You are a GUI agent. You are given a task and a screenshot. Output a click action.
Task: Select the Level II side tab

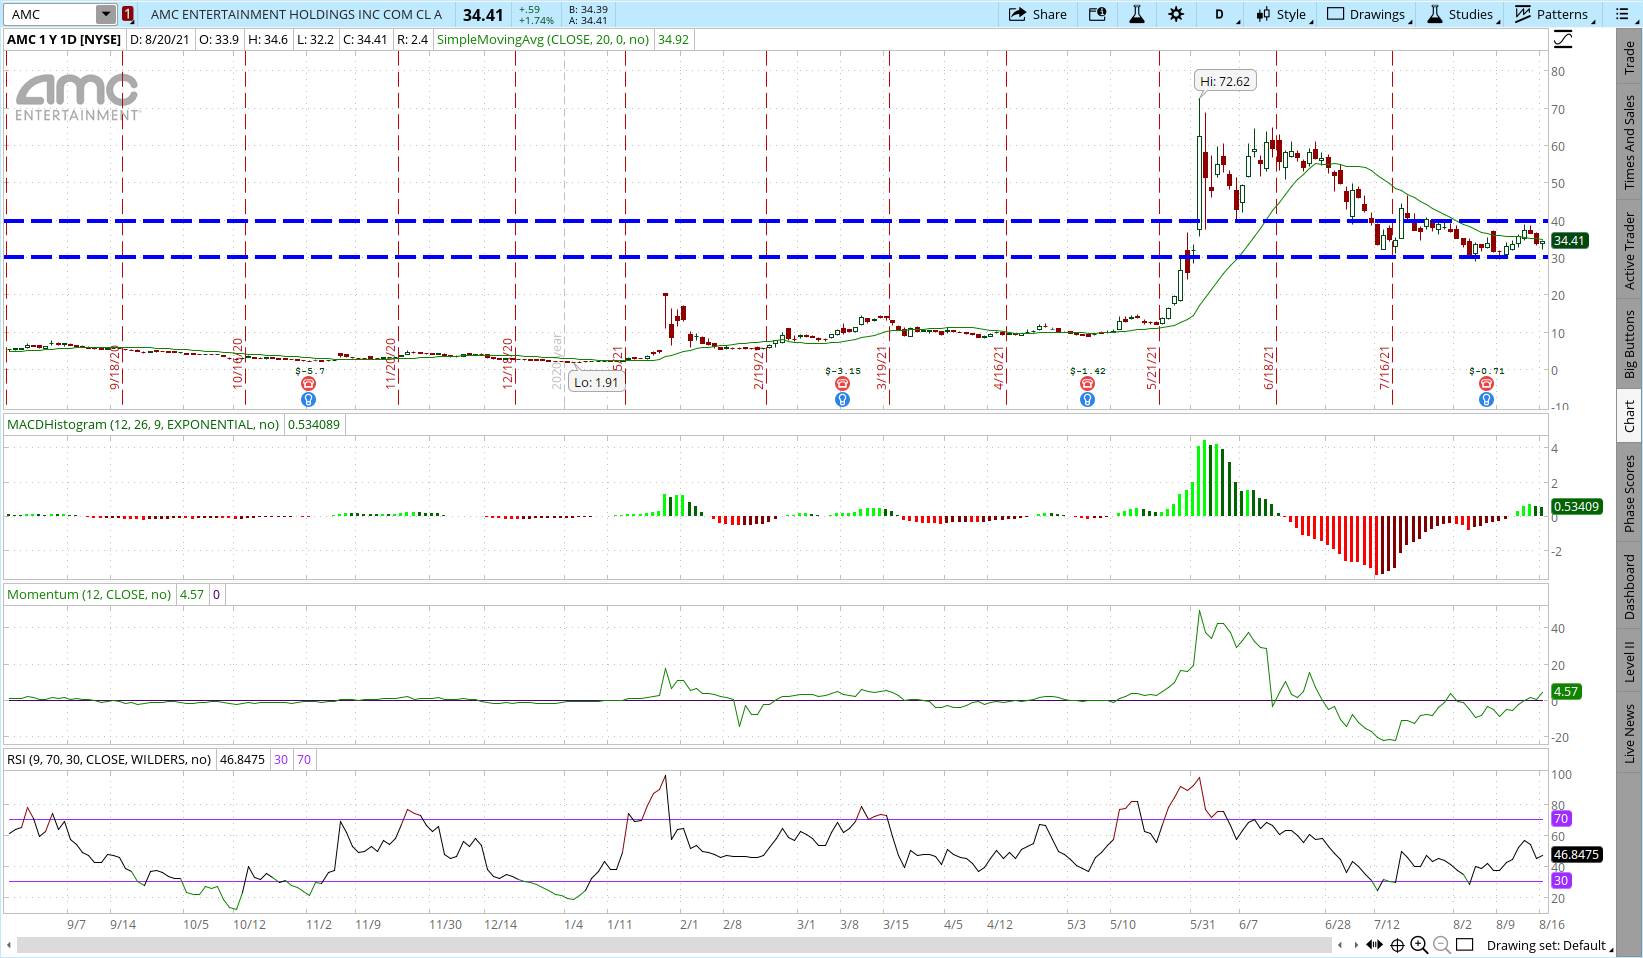pos(1630,661)
